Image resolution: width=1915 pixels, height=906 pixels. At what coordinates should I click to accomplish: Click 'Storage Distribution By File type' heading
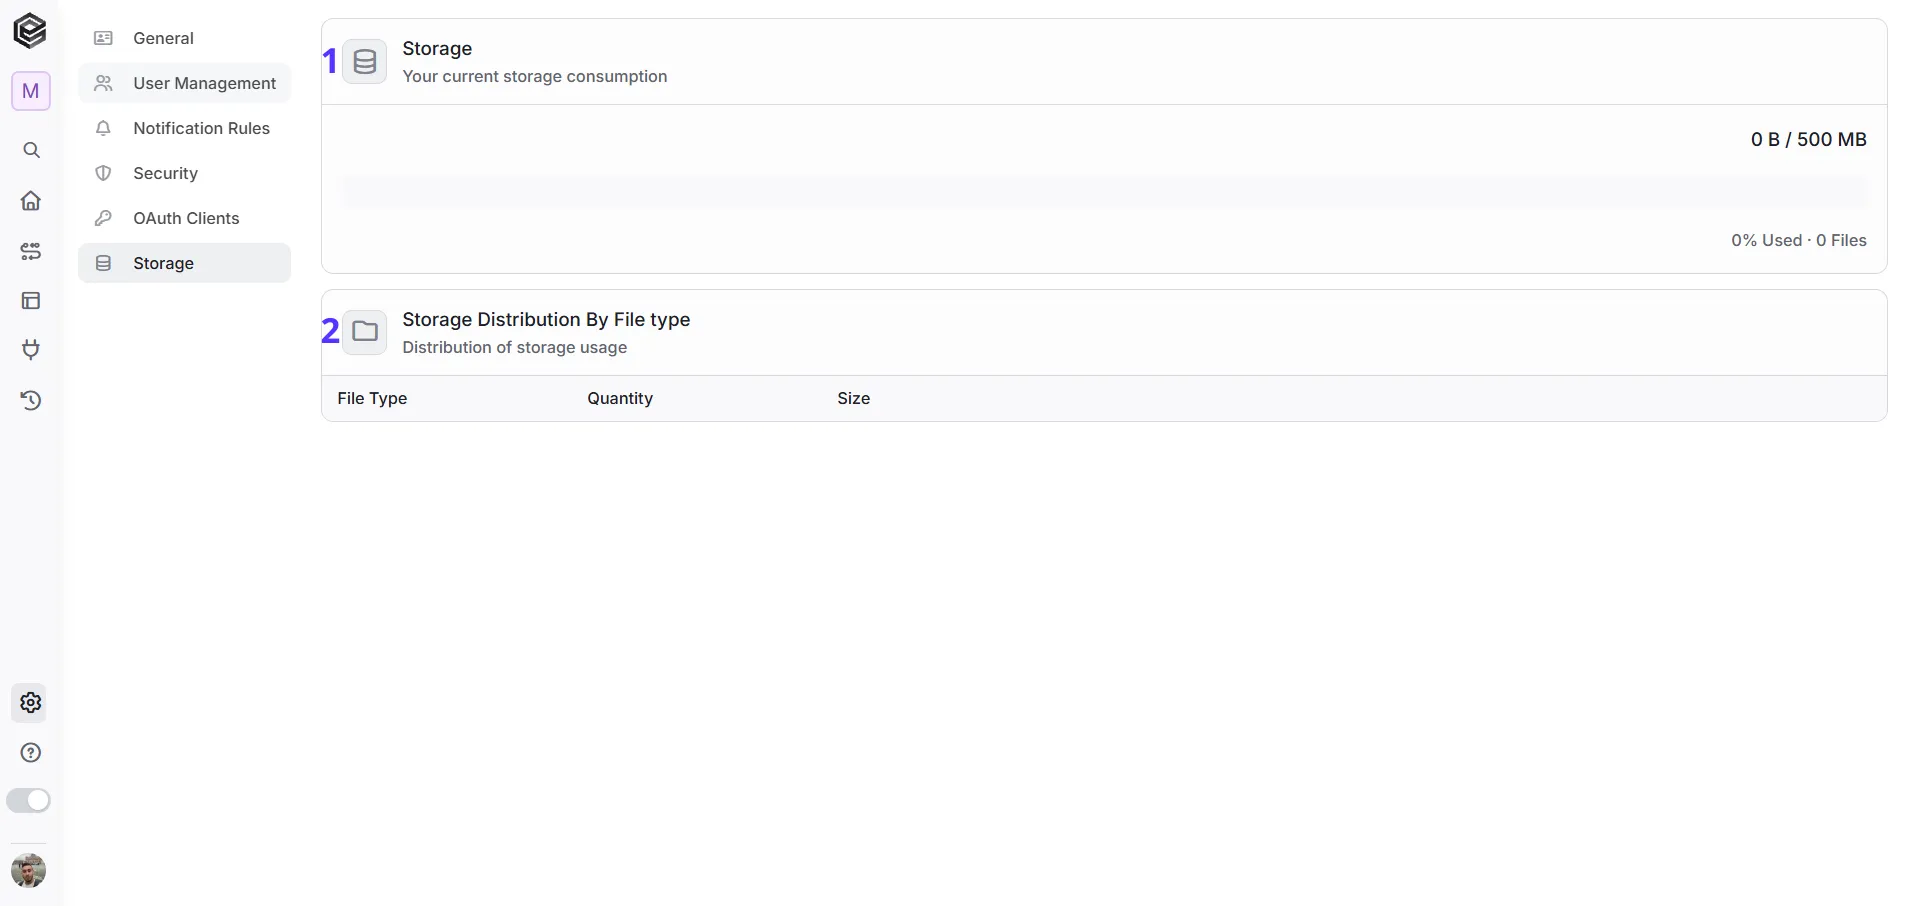tap(546, 319)
